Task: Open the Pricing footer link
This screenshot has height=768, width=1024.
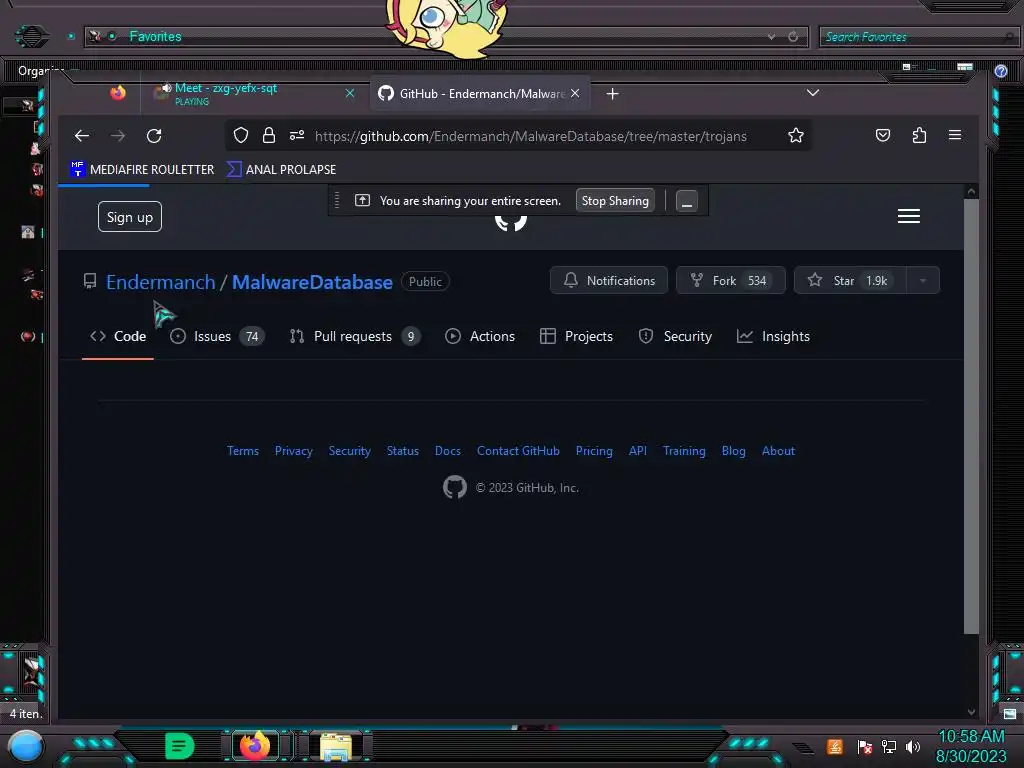Action: 594,451
